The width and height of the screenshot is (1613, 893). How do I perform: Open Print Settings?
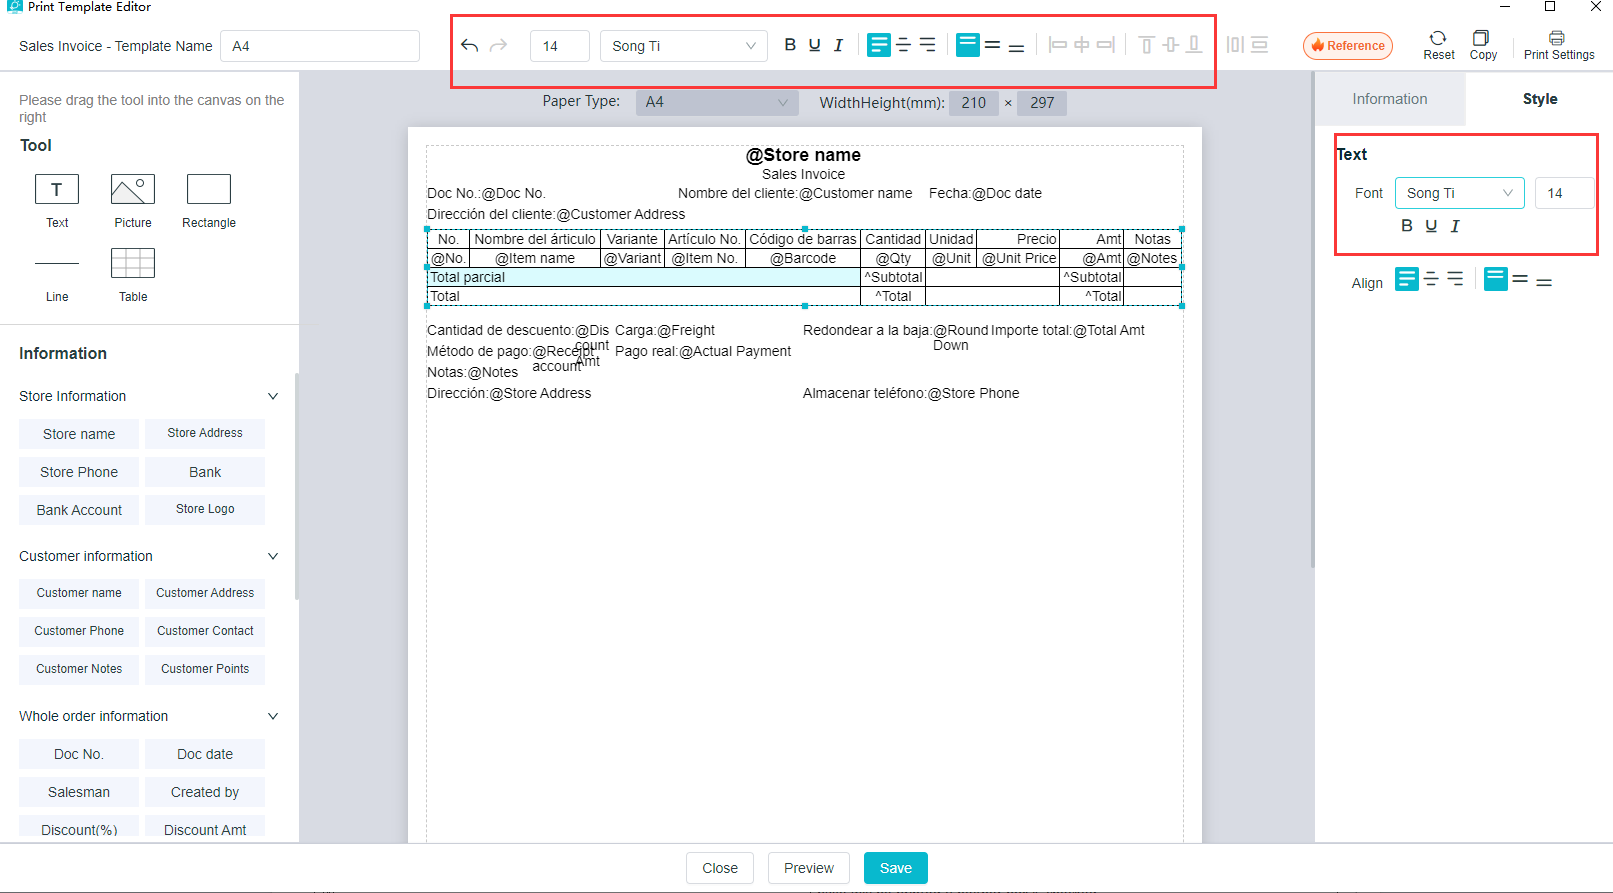point(1557,39)
